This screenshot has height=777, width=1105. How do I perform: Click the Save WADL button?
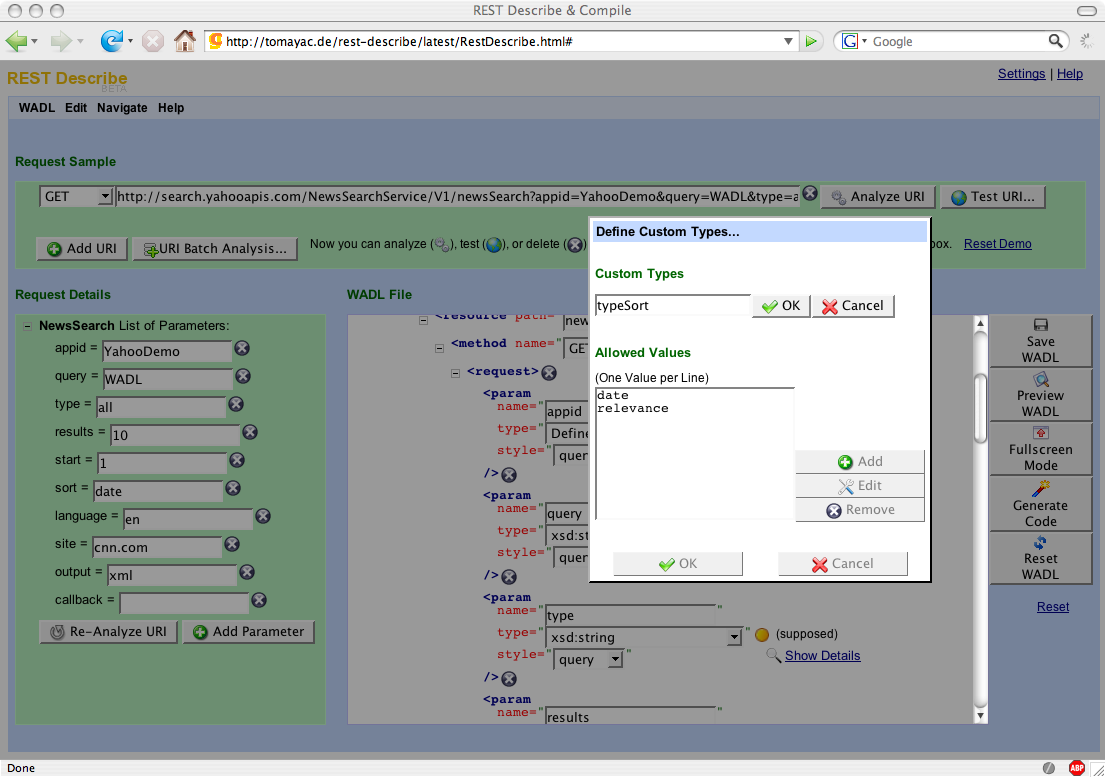click(1040, 341)
